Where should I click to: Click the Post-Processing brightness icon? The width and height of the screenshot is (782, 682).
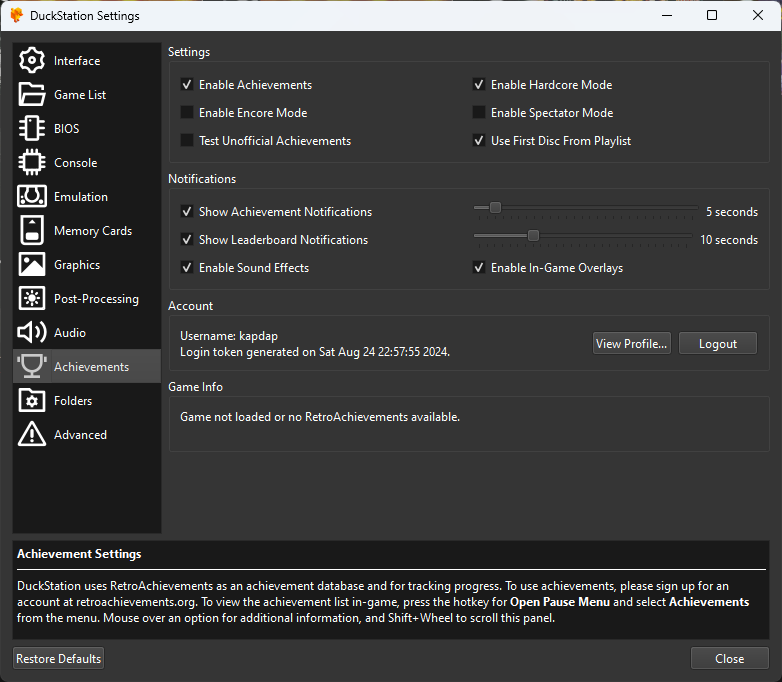[x=32, y=298]
